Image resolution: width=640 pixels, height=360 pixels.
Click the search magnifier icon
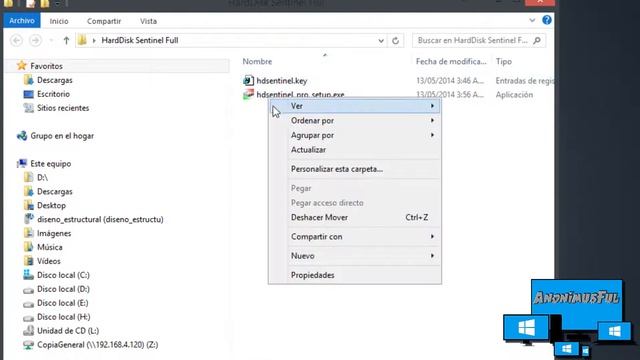pyautogui.click(x=537, y=40)
